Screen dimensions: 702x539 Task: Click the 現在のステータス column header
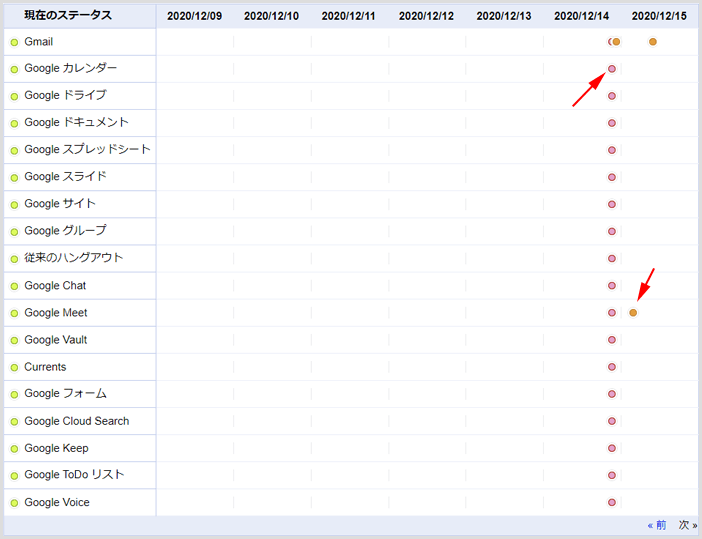click(68, 15)
